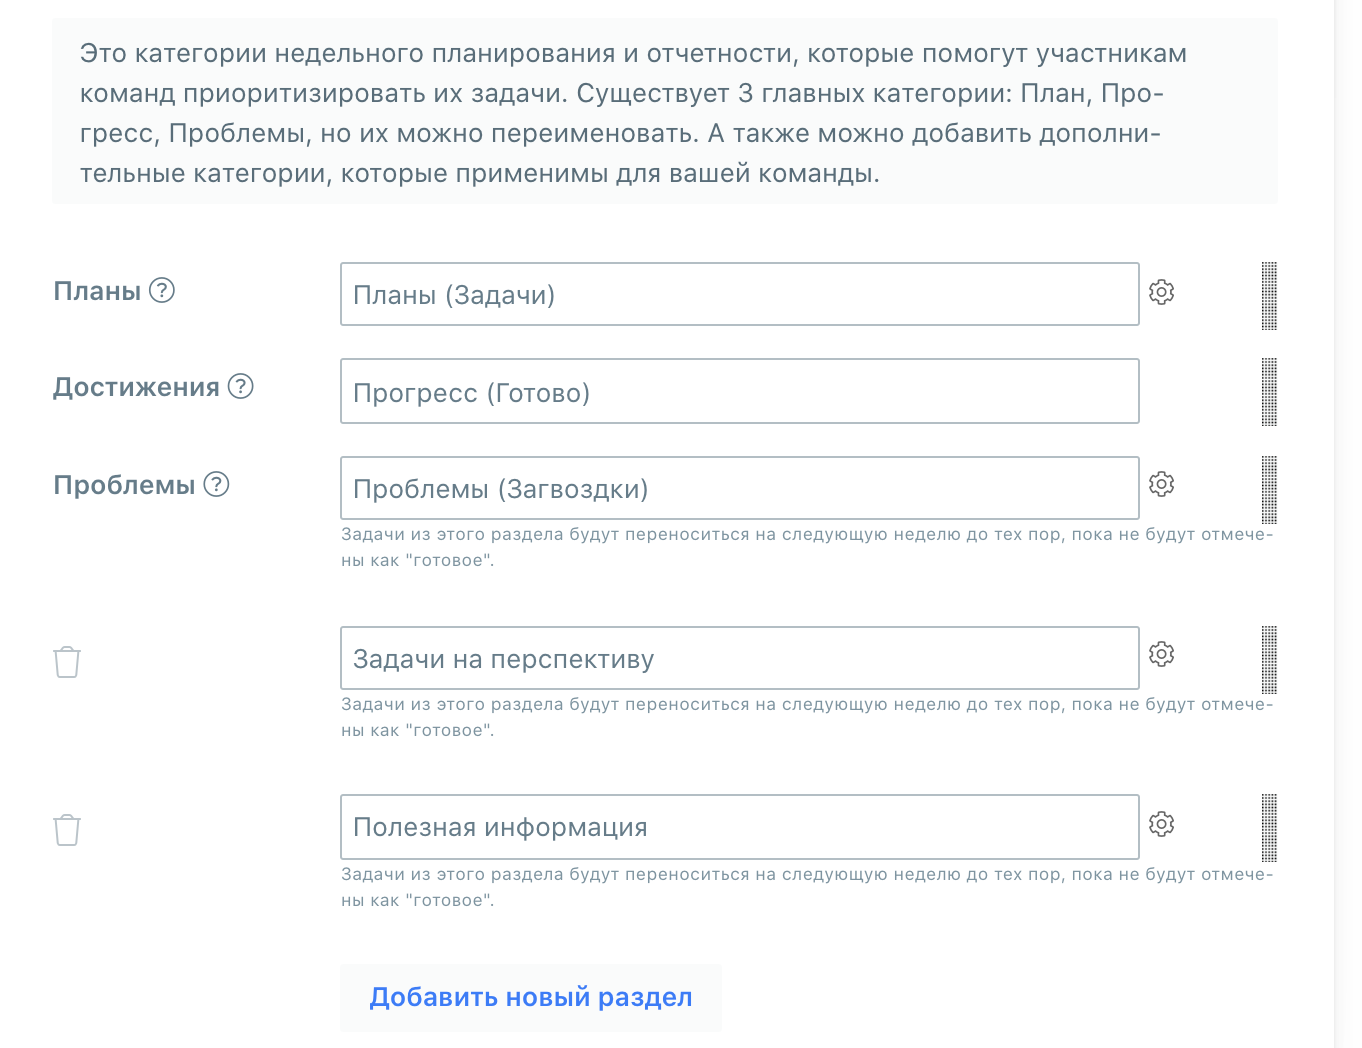1362x1048 pixels.
Task: Open settings gear for Планы (Задачи) section
Action: [x=1161, y=292]
